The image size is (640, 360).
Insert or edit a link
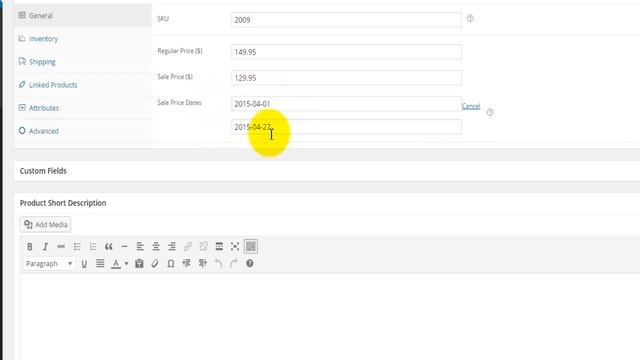[188, 247]
